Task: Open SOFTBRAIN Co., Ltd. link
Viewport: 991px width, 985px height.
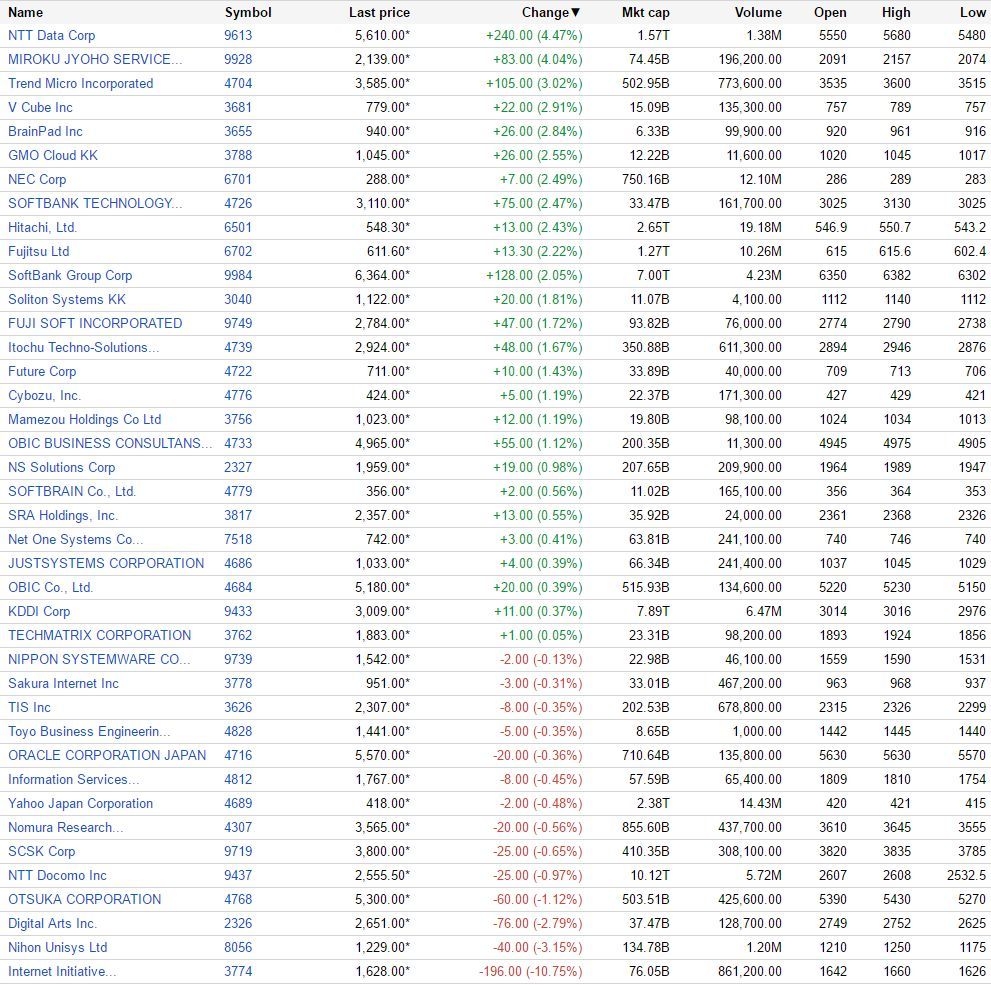Action: pos(71,492)
